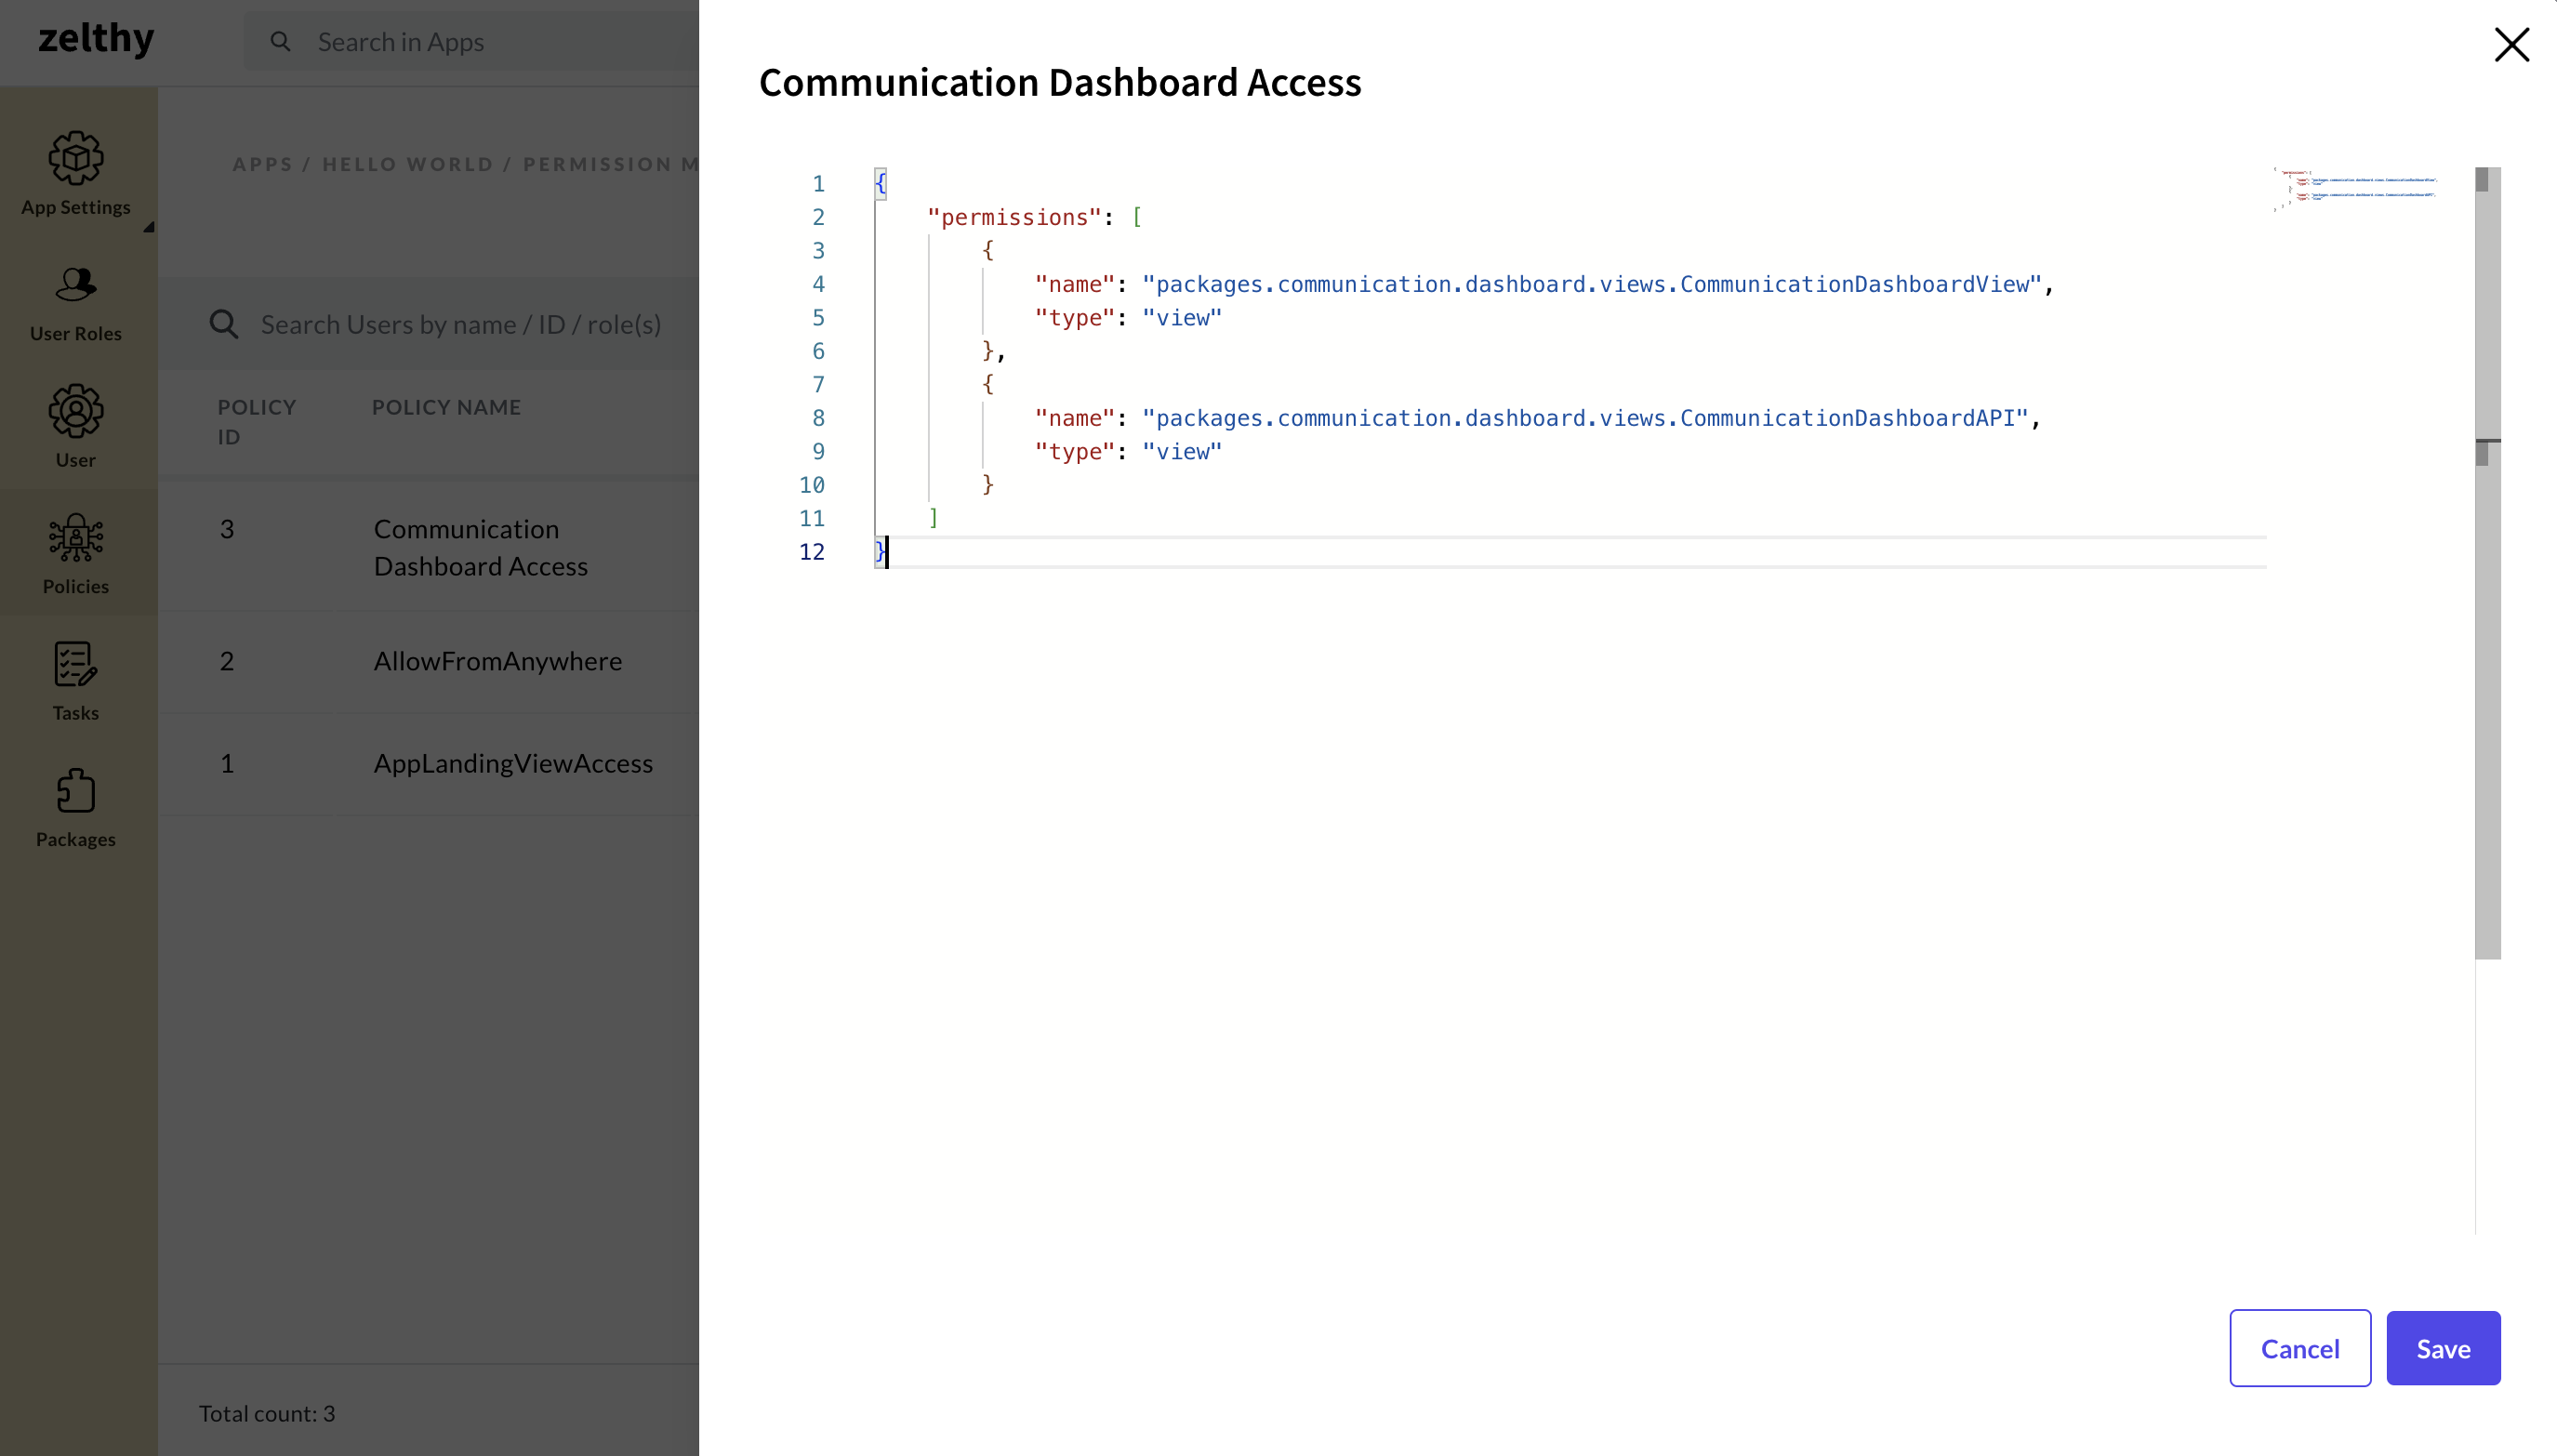Click the CommunicationDashboardView string on line 4
The width and height of the screenshot is (2557, 1456).
(x=1591, y=284)
